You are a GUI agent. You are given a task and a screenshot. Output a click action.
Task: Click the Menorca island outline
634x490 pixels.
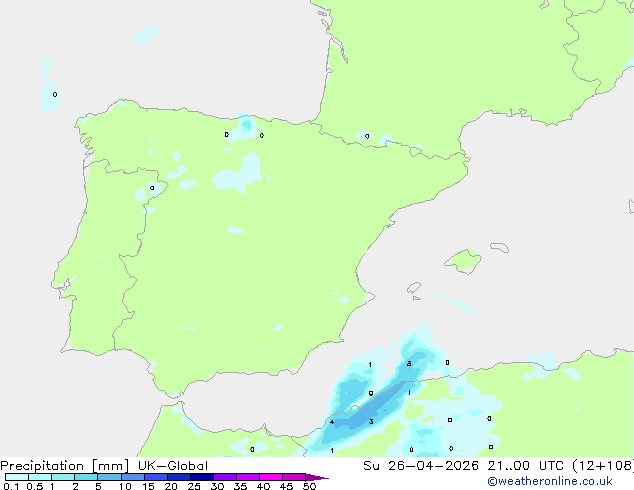[500, 247]
